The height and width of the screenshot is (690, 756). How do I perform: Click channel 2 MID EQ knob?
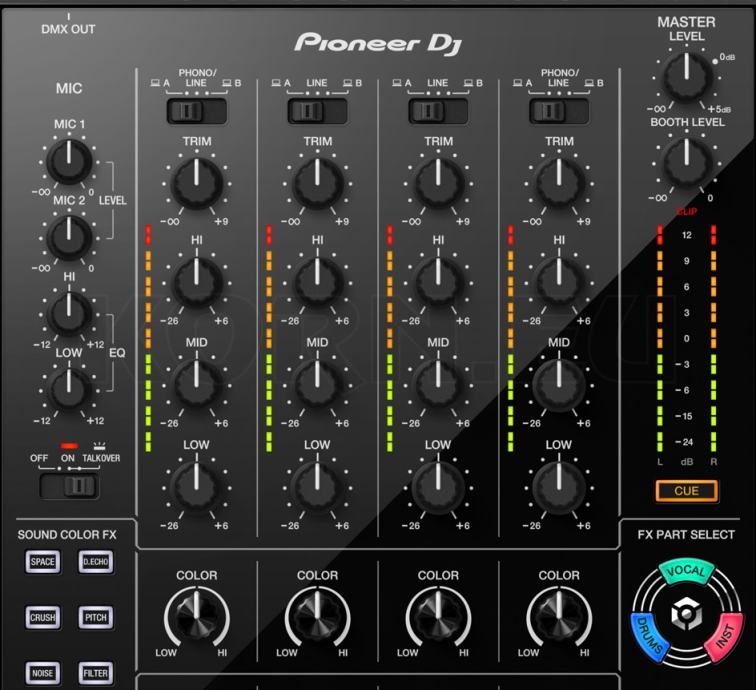tap(317, 385)
